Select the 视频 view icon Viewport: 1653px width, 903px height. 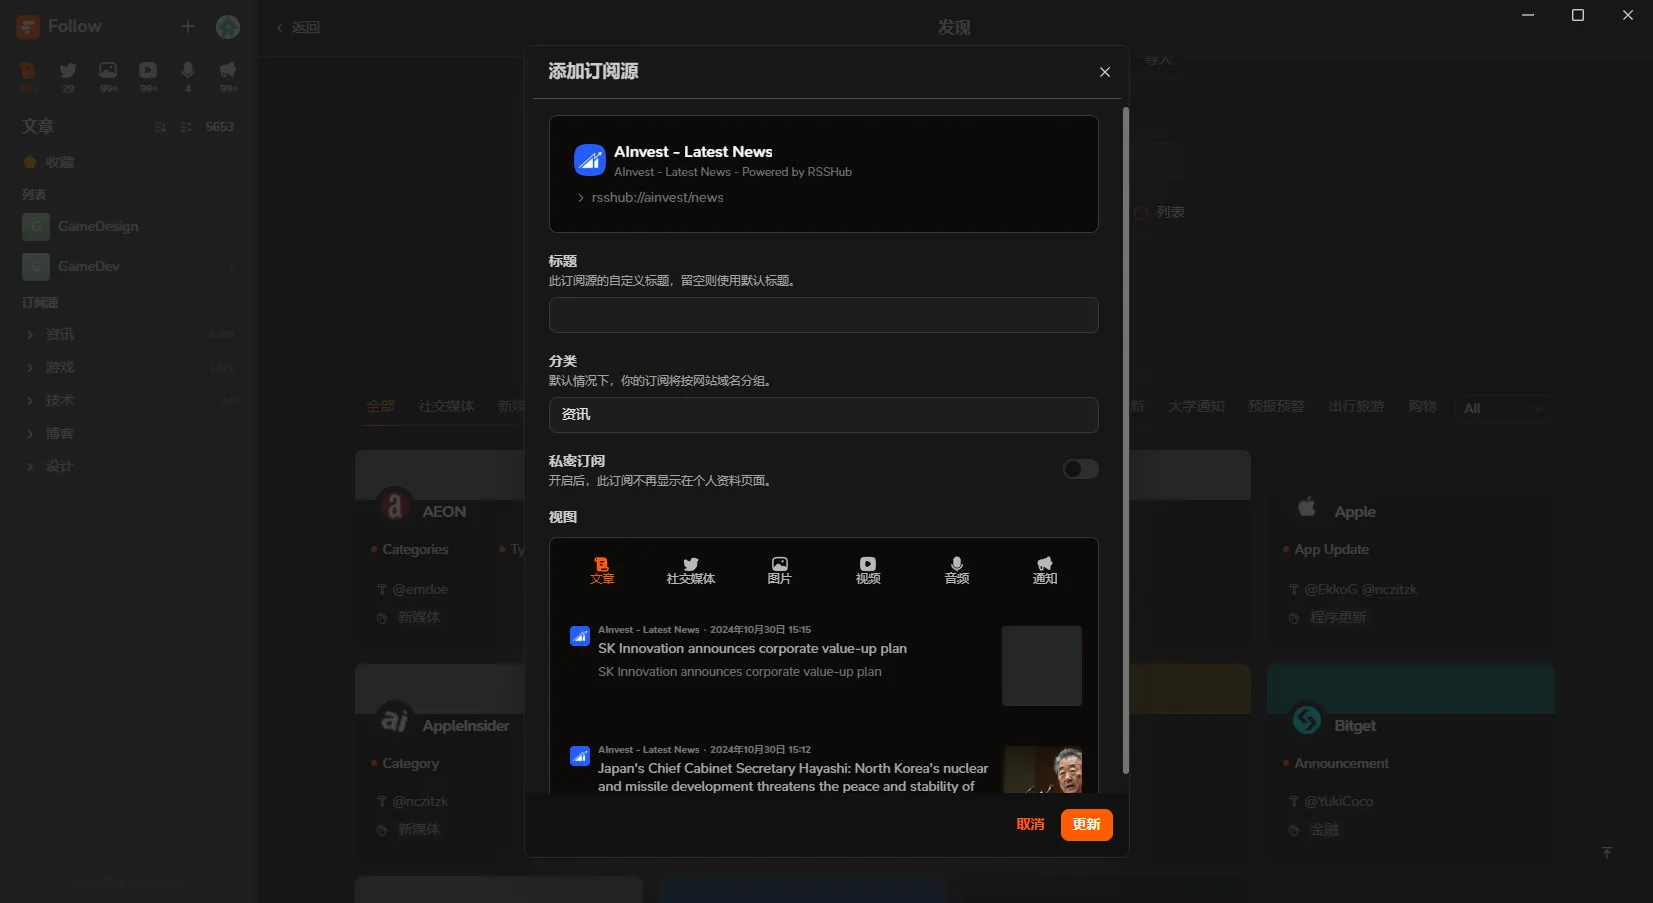(x=867, y=571)
